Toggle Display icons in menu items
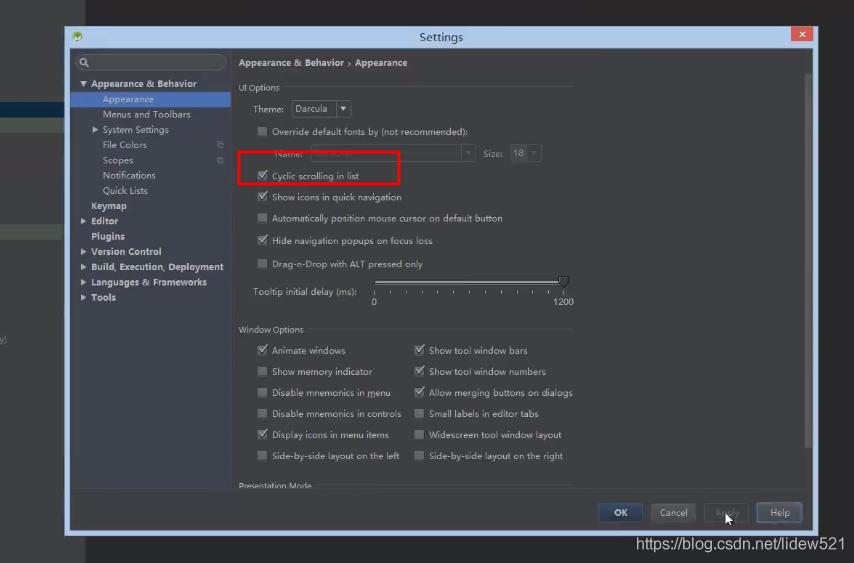Viewport: 854px width, 563px height. click(x=263, y=435)
